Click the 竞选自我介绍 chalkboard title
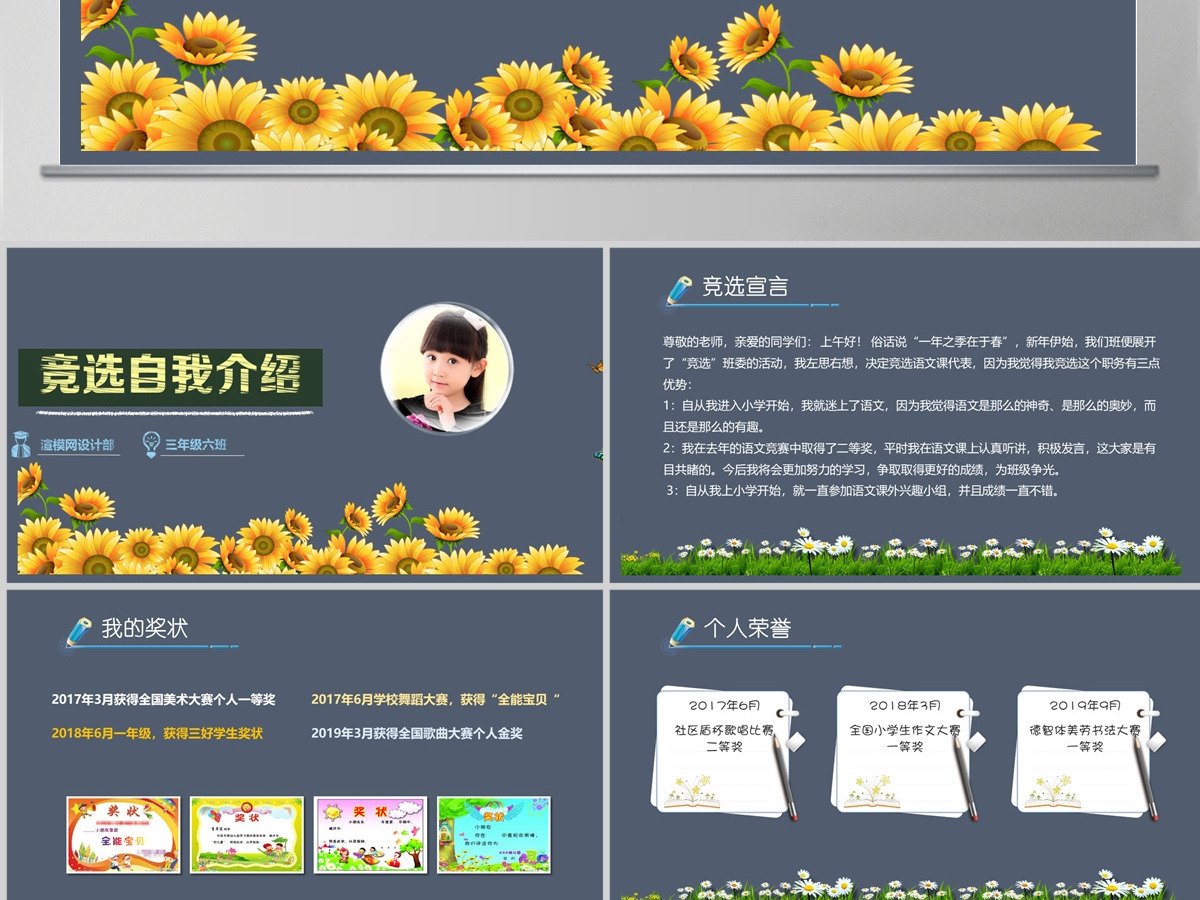Image resolution: width=1200 pixels, height=900 pixels. (x=170, y=377)
